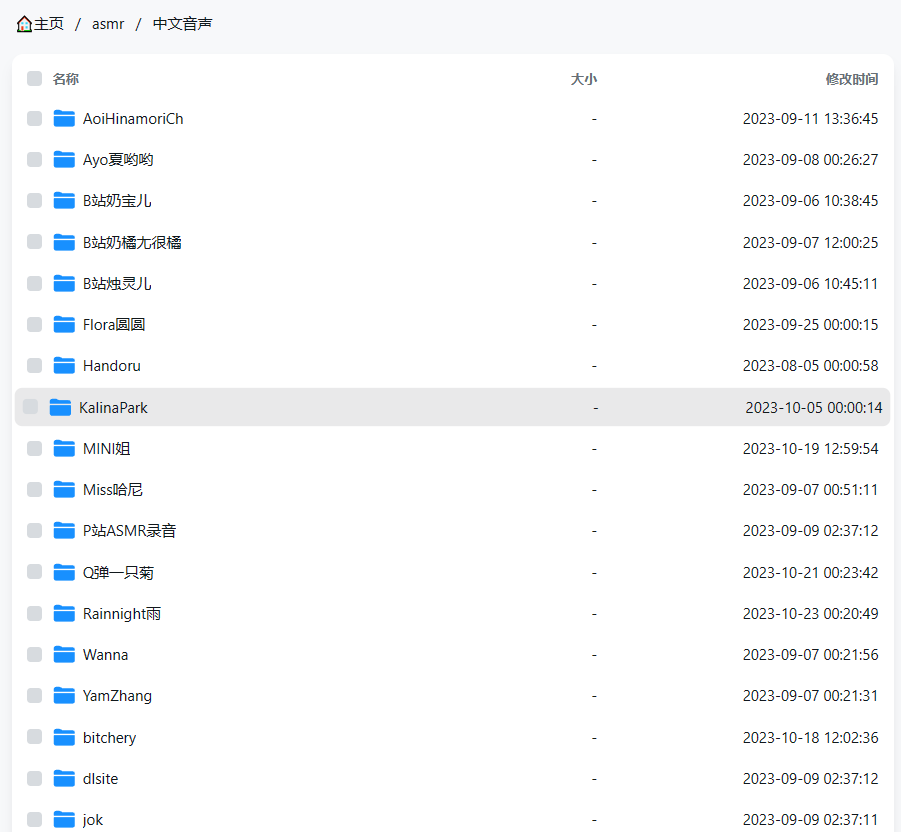Select the checkbox for MINI姐 folder
The width and height of the screenshot is (901, 832).
tap(35, 449)
